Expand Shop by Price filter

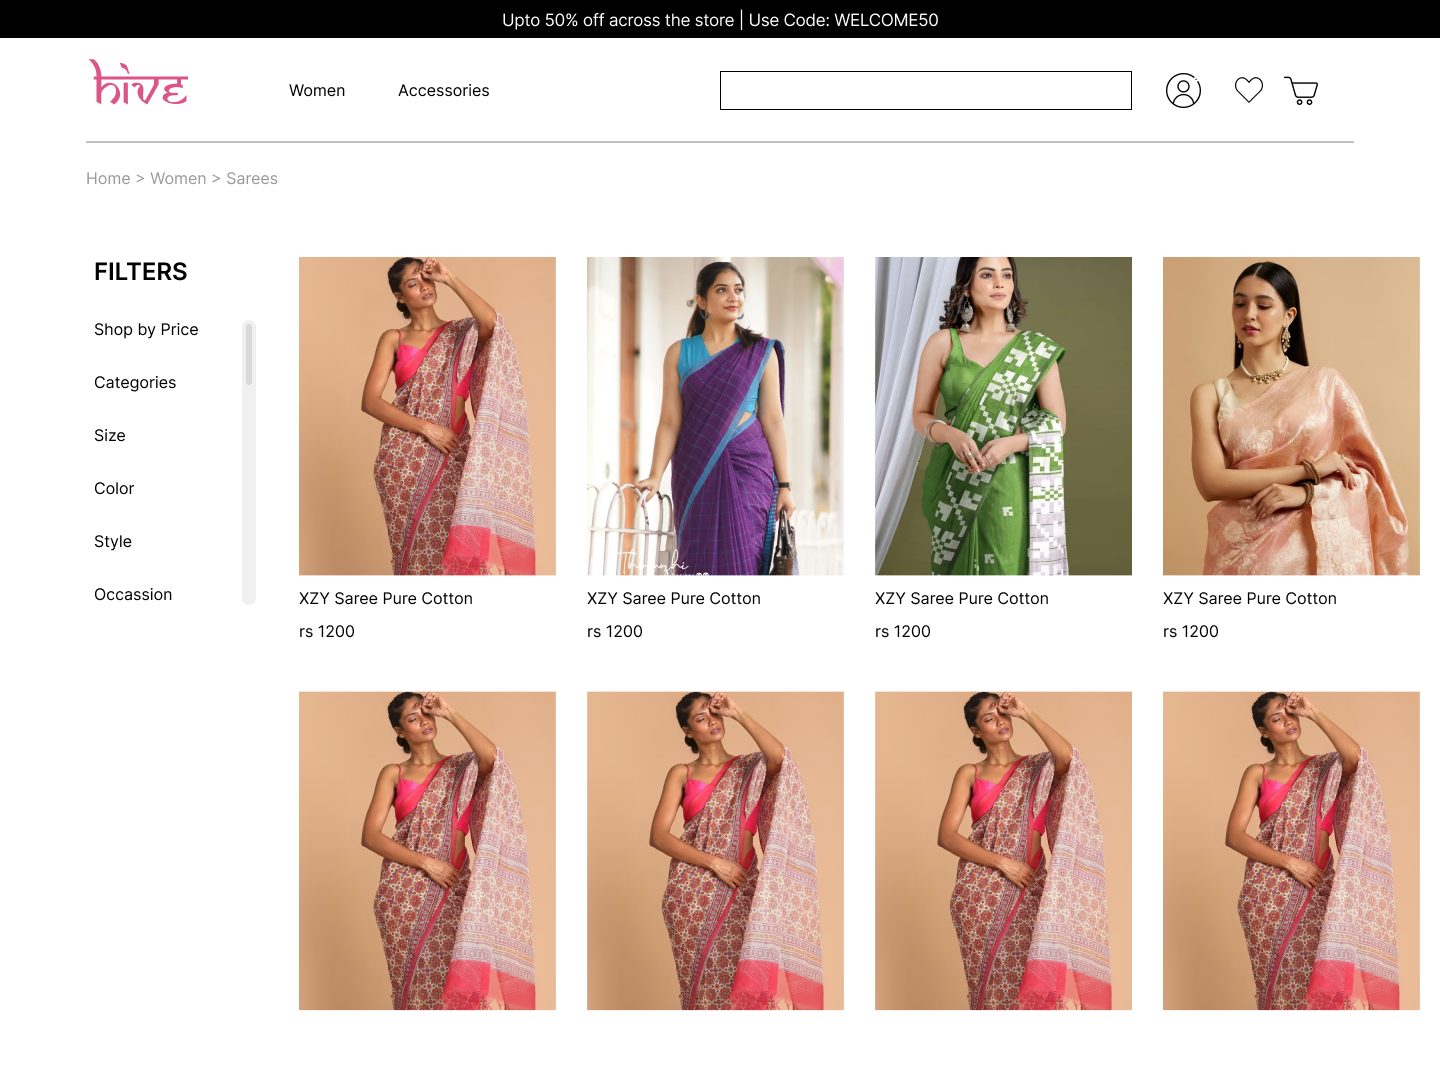[146, 329]
